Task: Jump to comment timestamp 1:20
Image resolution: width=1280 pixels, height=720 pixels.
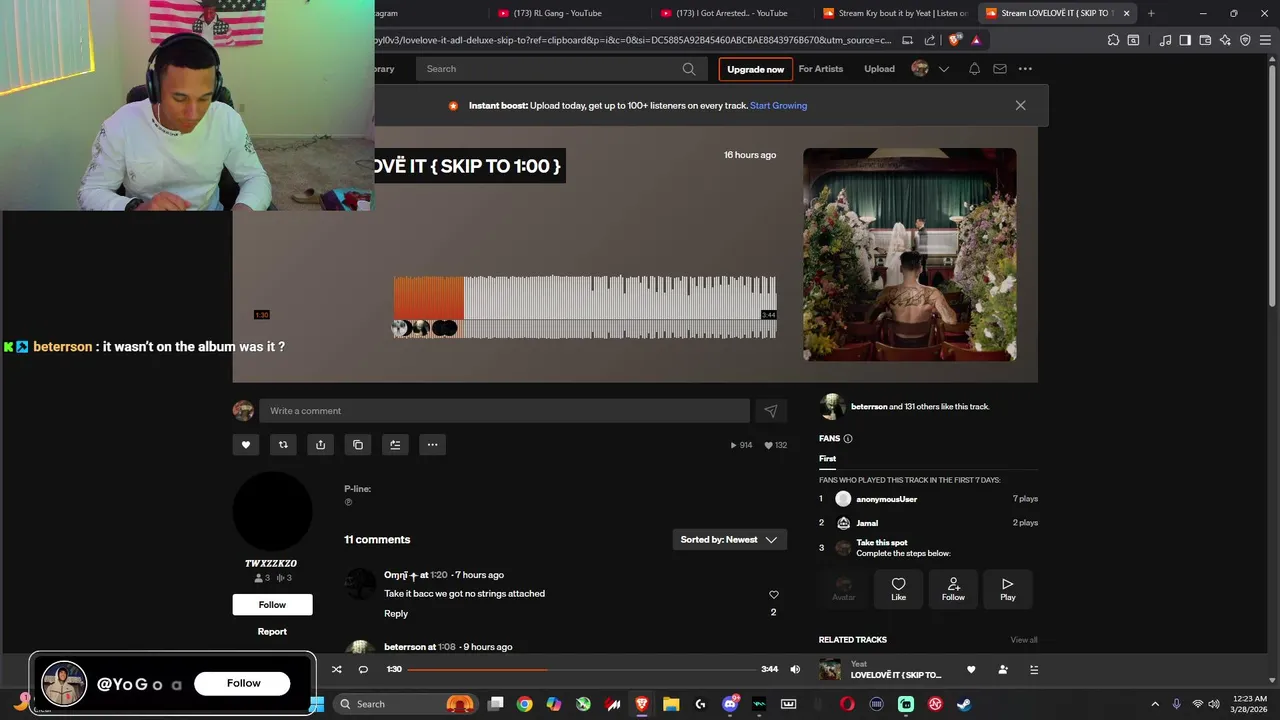Action: [438, 575]
